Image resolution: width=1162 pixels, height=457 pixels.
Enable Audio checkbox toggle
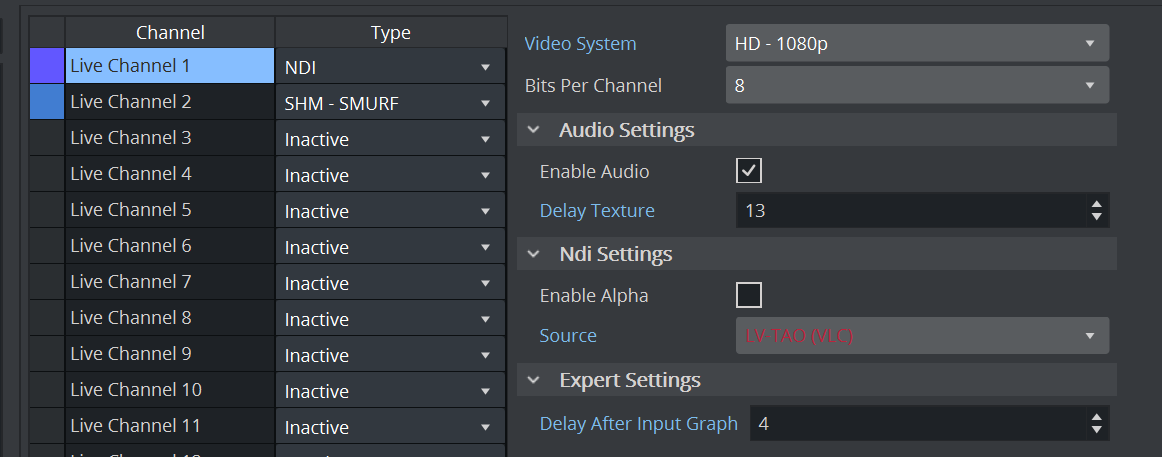748,171
